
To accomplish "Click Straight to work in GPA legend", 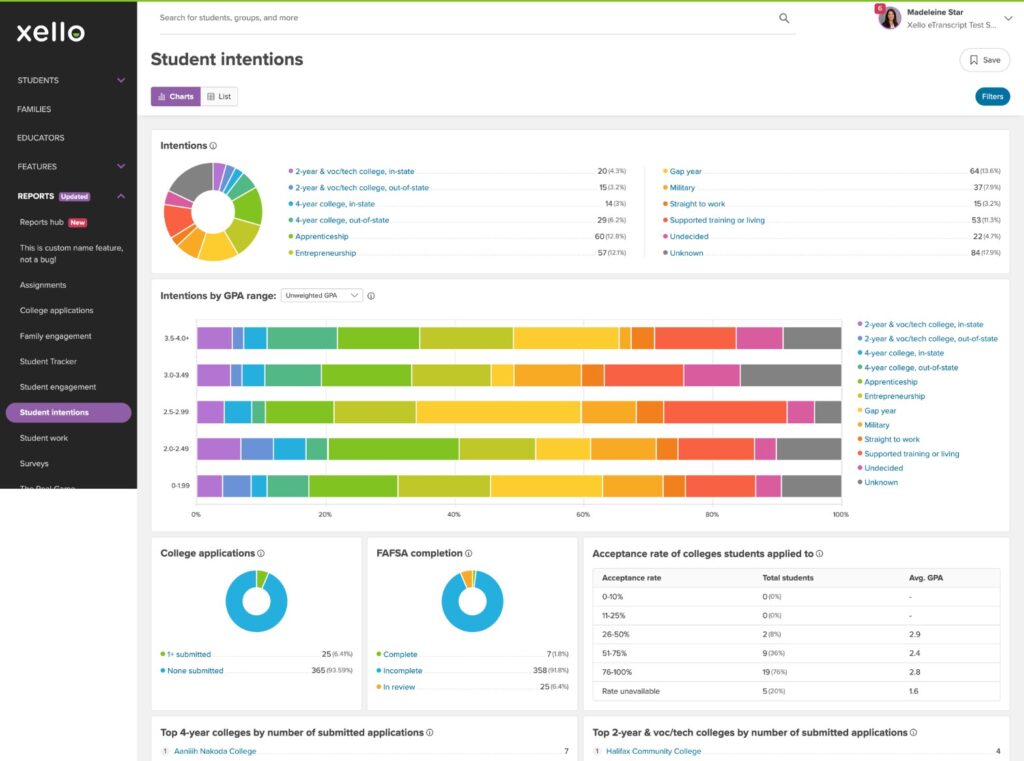I will 891,439.
